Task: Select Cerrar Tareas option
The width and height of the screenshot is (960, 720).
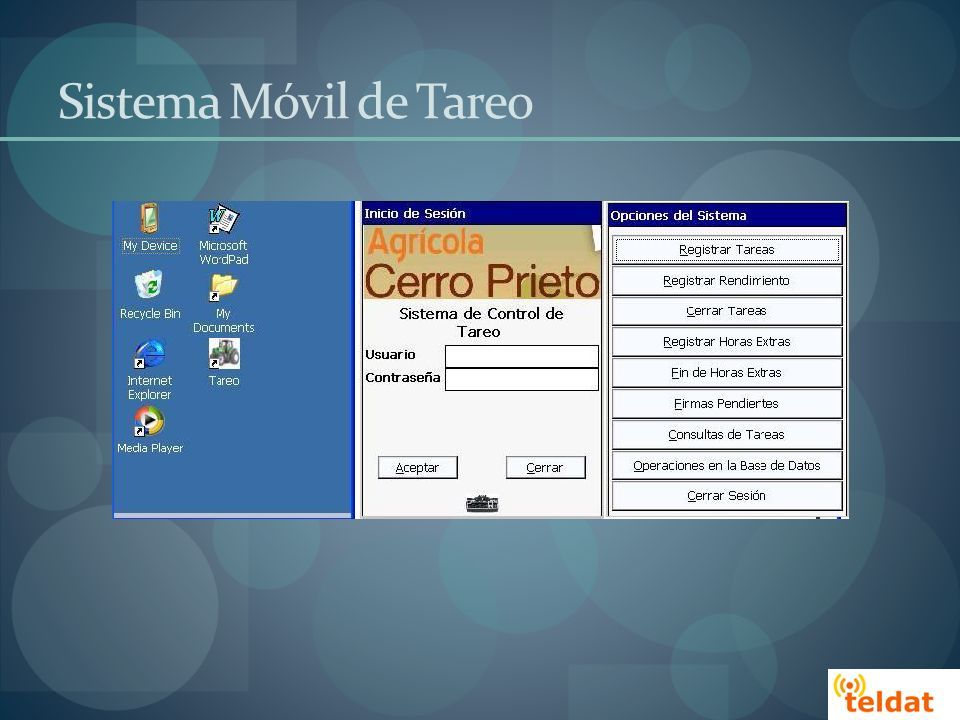Action: coord(727,311)
